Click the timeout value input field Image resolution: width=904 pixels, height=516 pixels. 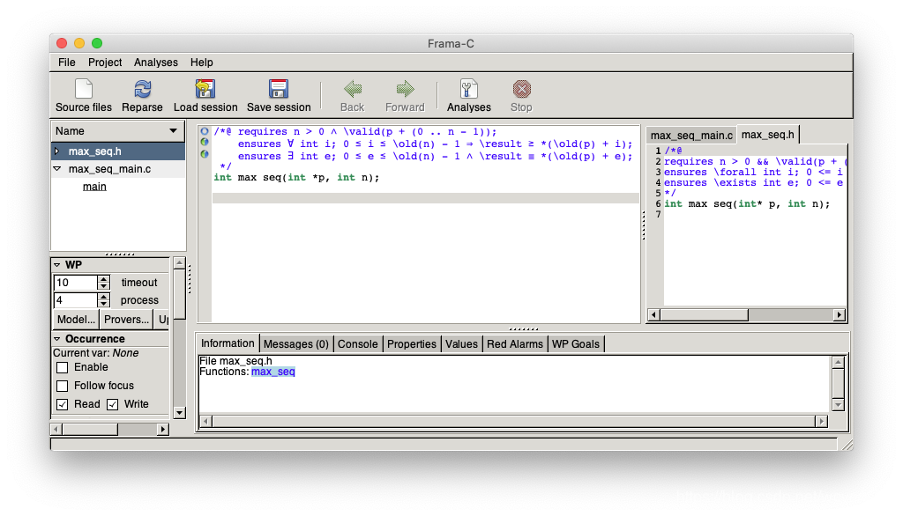76,283
